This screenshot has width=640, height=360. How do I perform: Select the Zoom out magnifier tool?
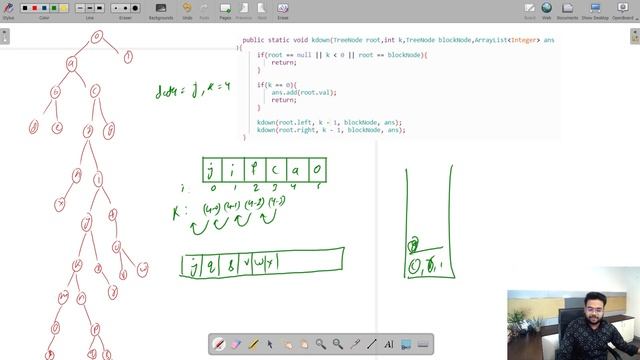coord(338,344)
